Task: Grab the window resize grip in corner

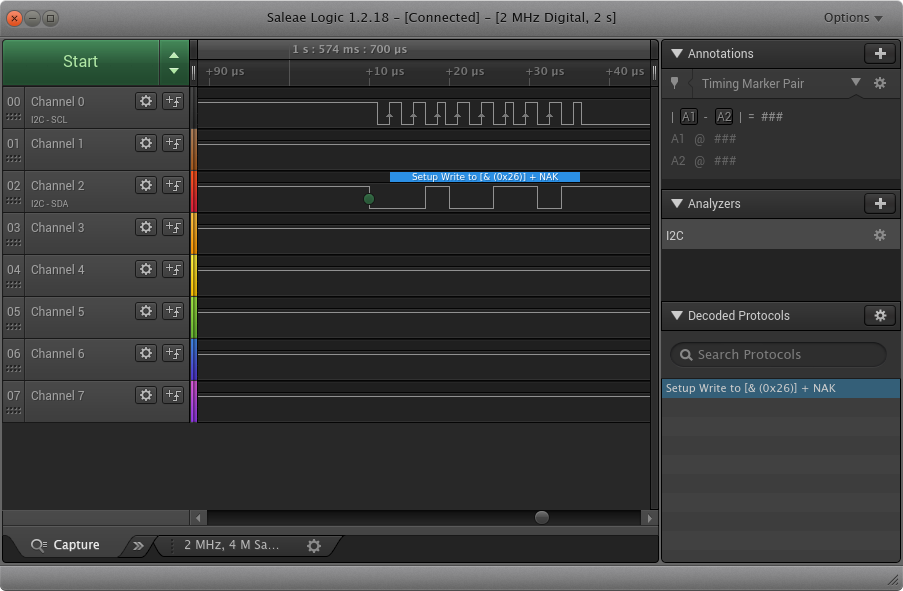Action: tap(893, 581)
